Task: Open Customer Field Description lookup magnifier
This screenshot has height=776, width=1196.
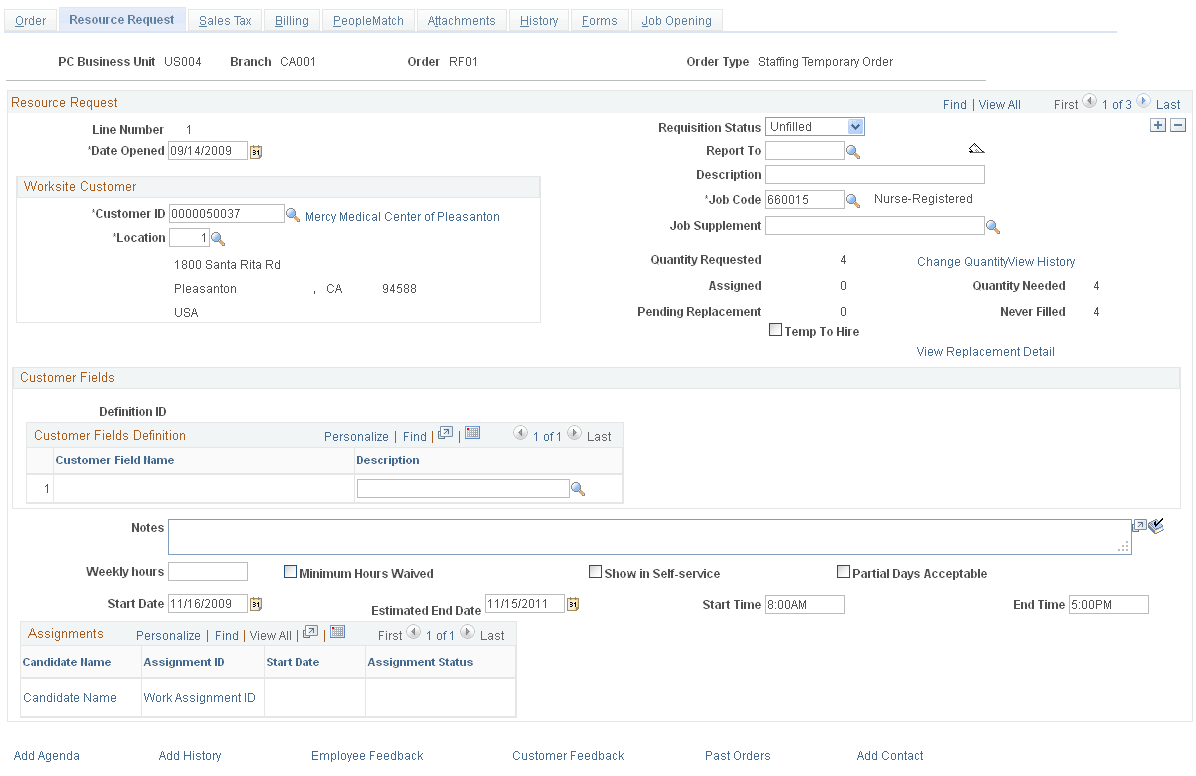Action: click(578, 489)
